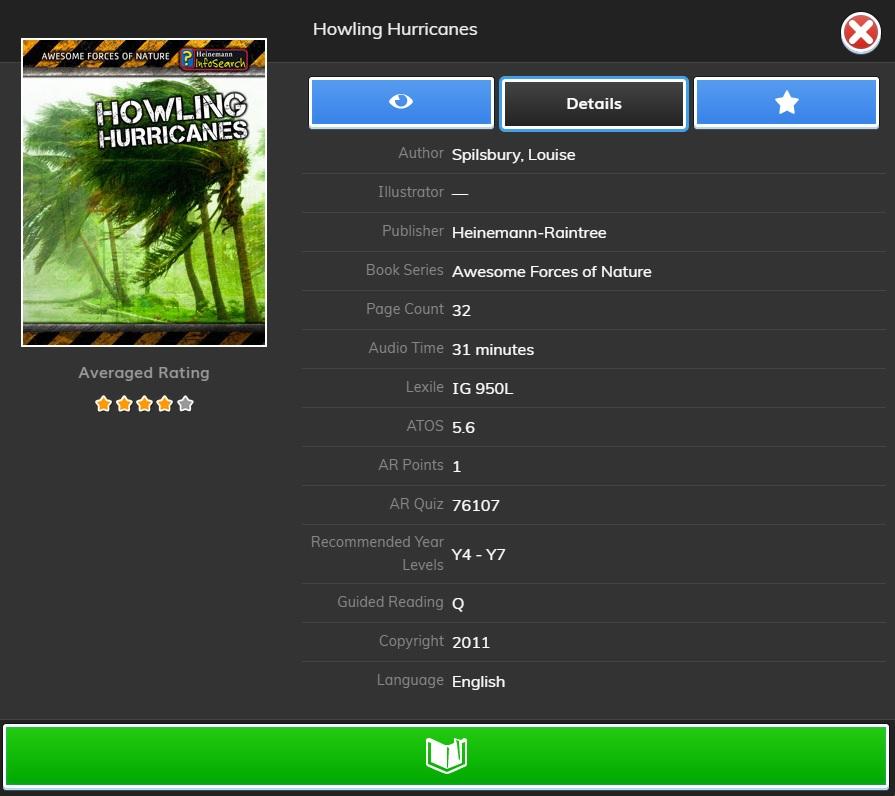Click the Awesome Forces of Nature series value
The height and width of the screenshot is (796, 895).
coord(551,272)
